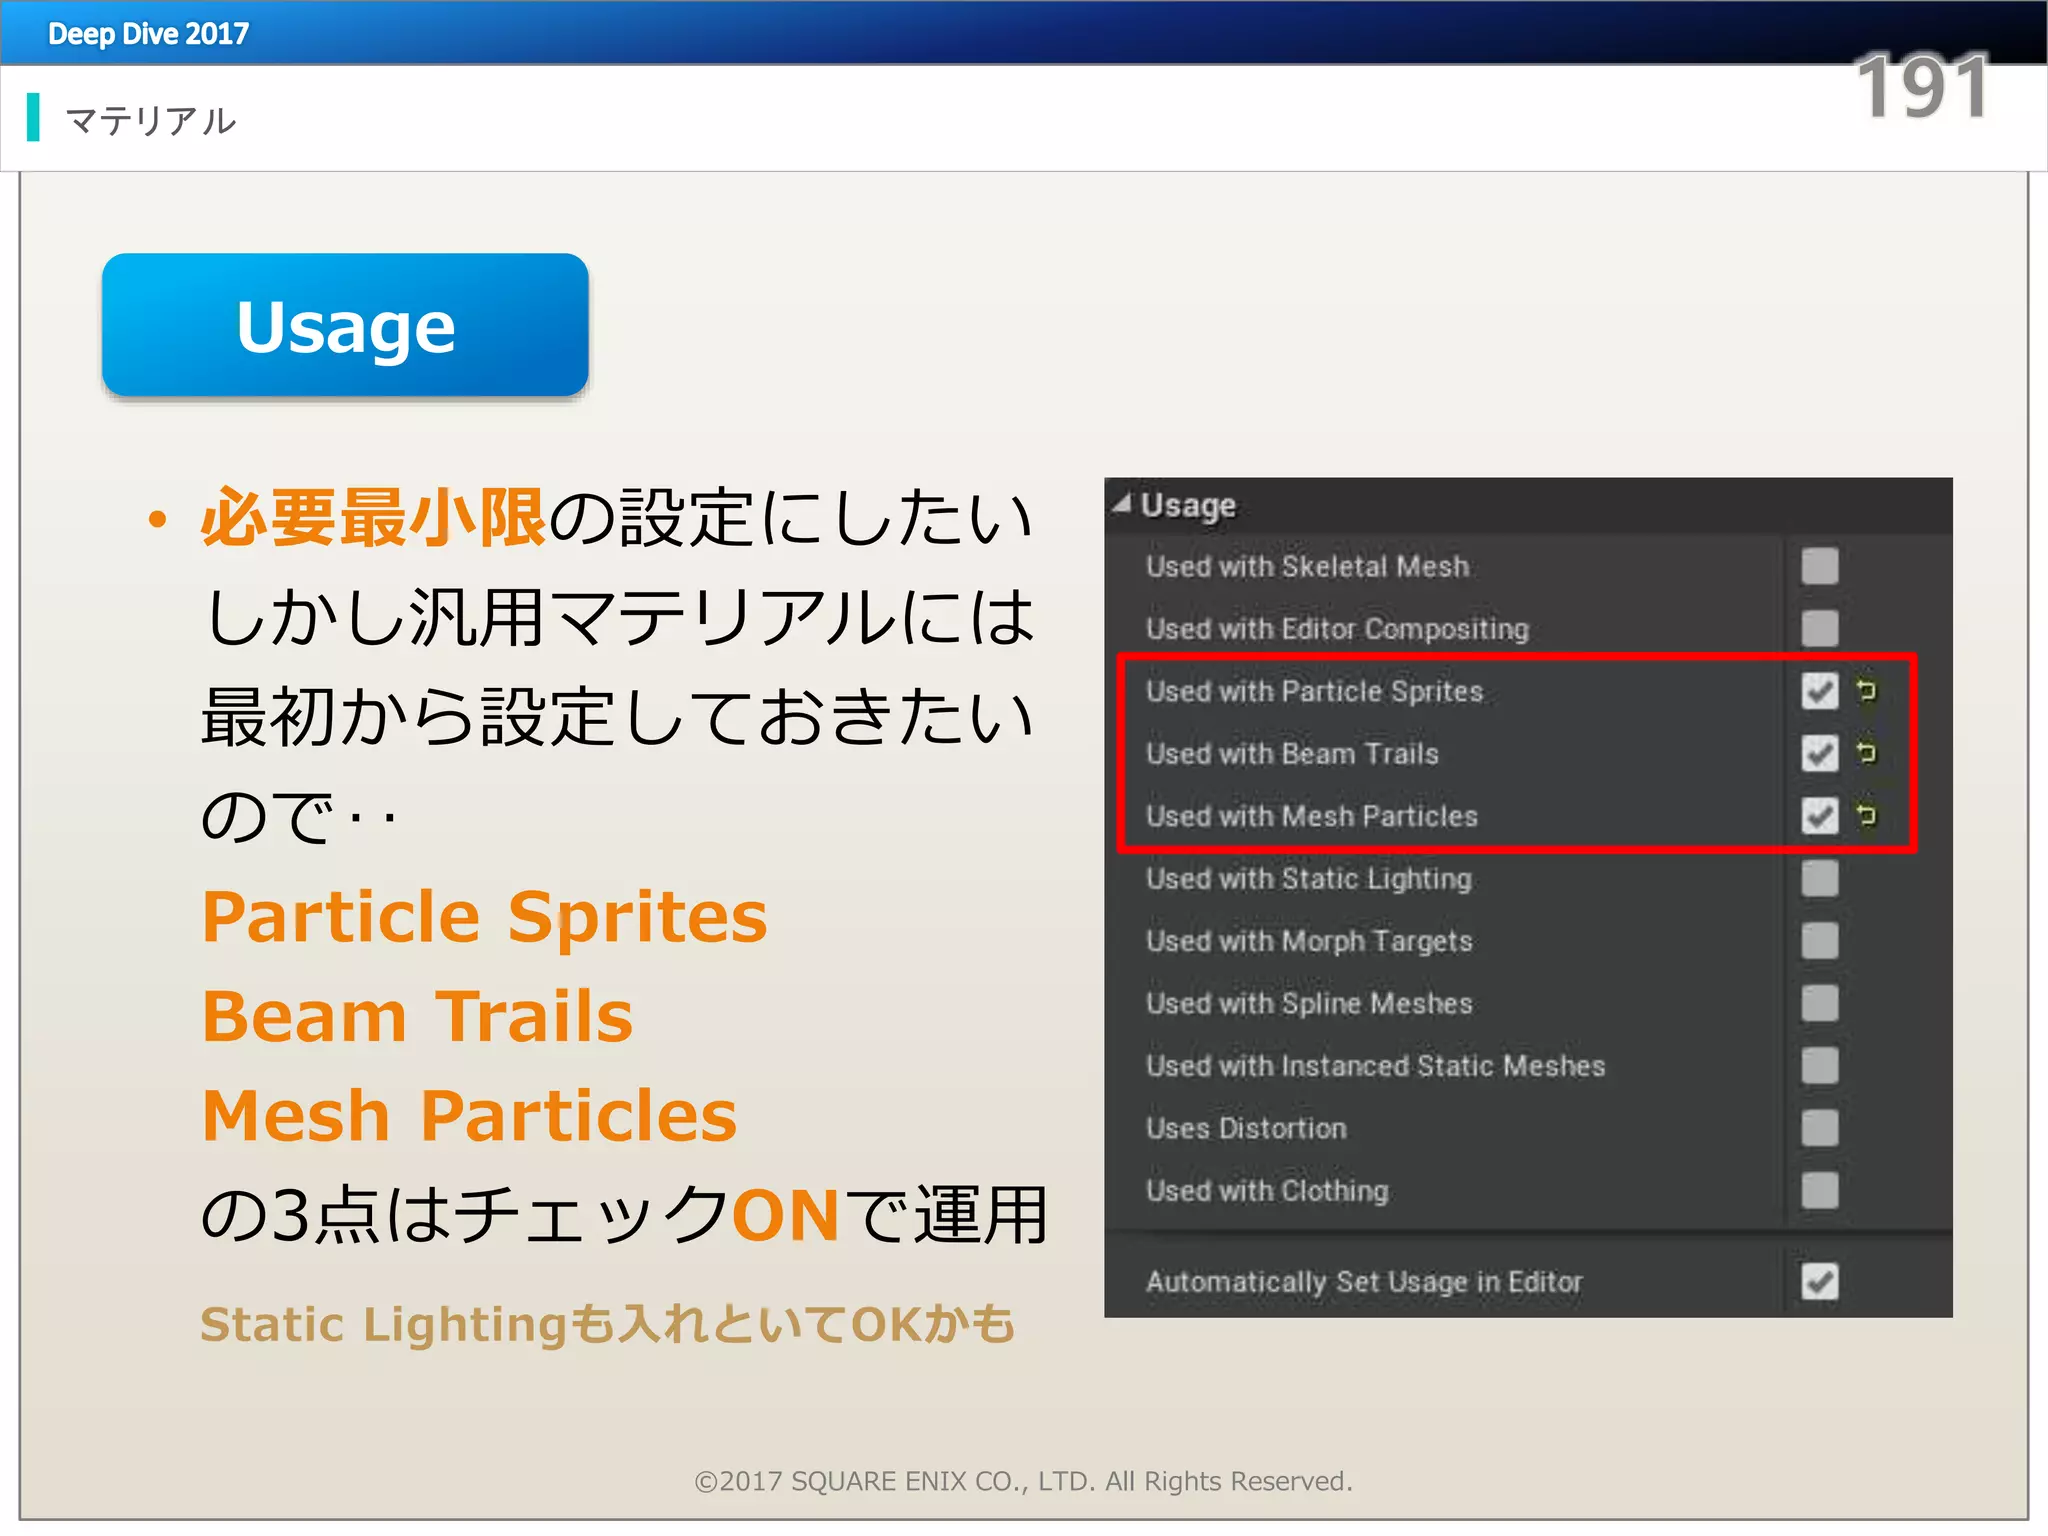
Task: Reset Particle Sprites to default arrow icon
Action: (1866, 690)
